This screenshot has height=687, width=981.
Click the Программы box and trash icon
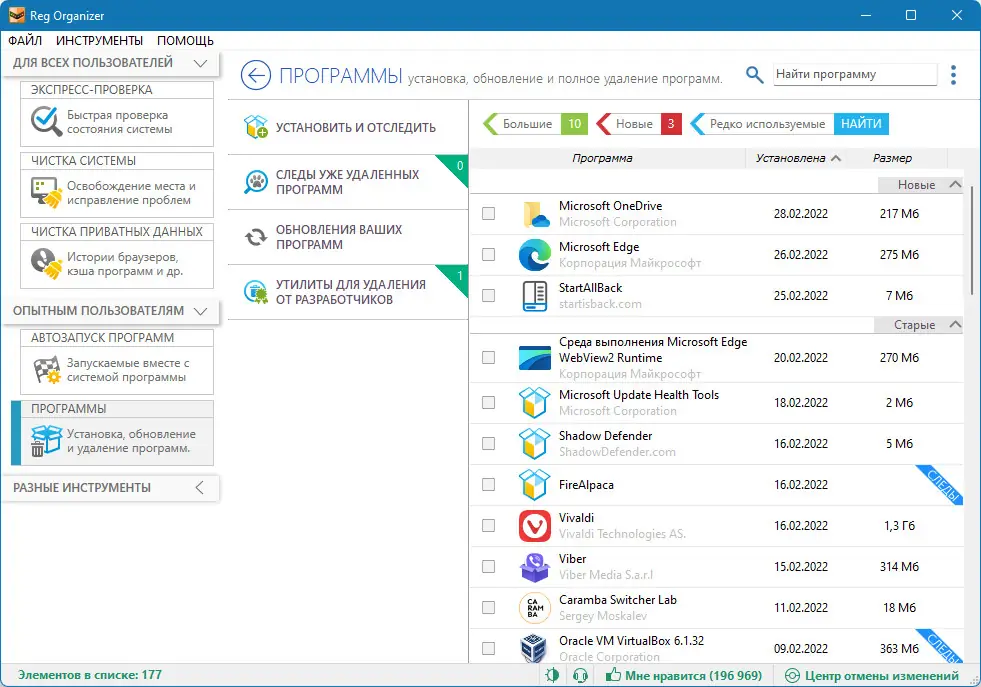tap(46, 440)
